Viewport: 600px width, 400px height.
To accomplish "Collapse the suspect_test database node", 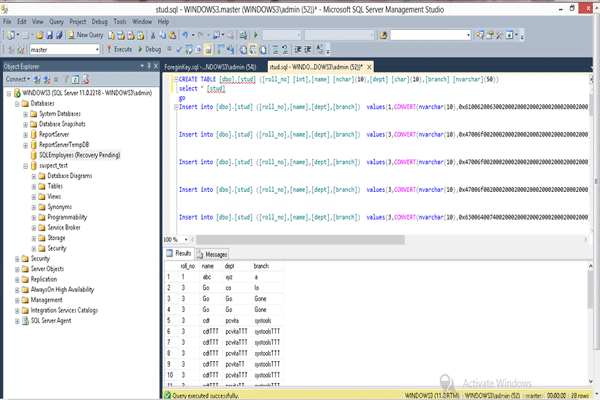I will point(25,165).
